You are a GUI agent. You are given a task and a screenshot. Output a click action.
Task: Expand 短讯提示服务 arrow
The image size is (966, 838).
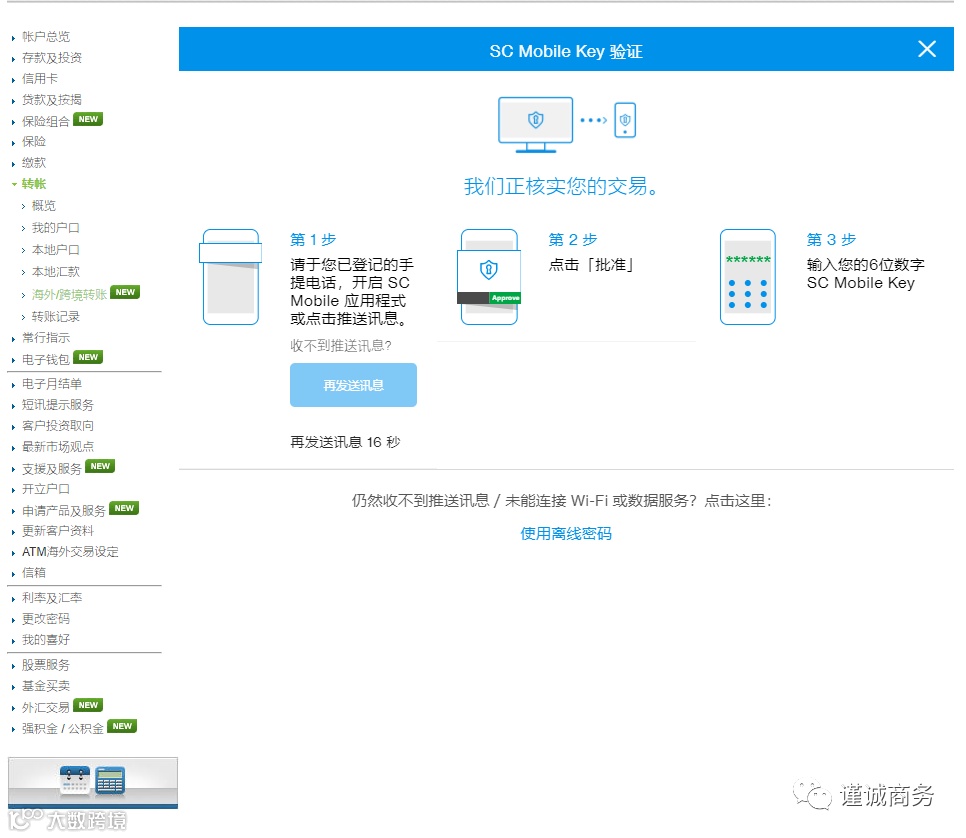(x=14, y=406)
